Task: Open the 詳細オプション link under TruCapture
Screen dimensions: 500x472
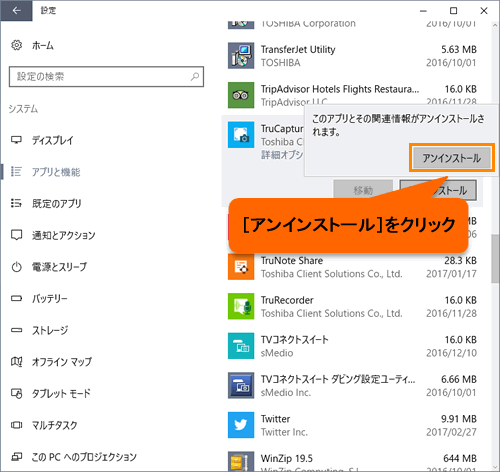Action: click(282, 155)
